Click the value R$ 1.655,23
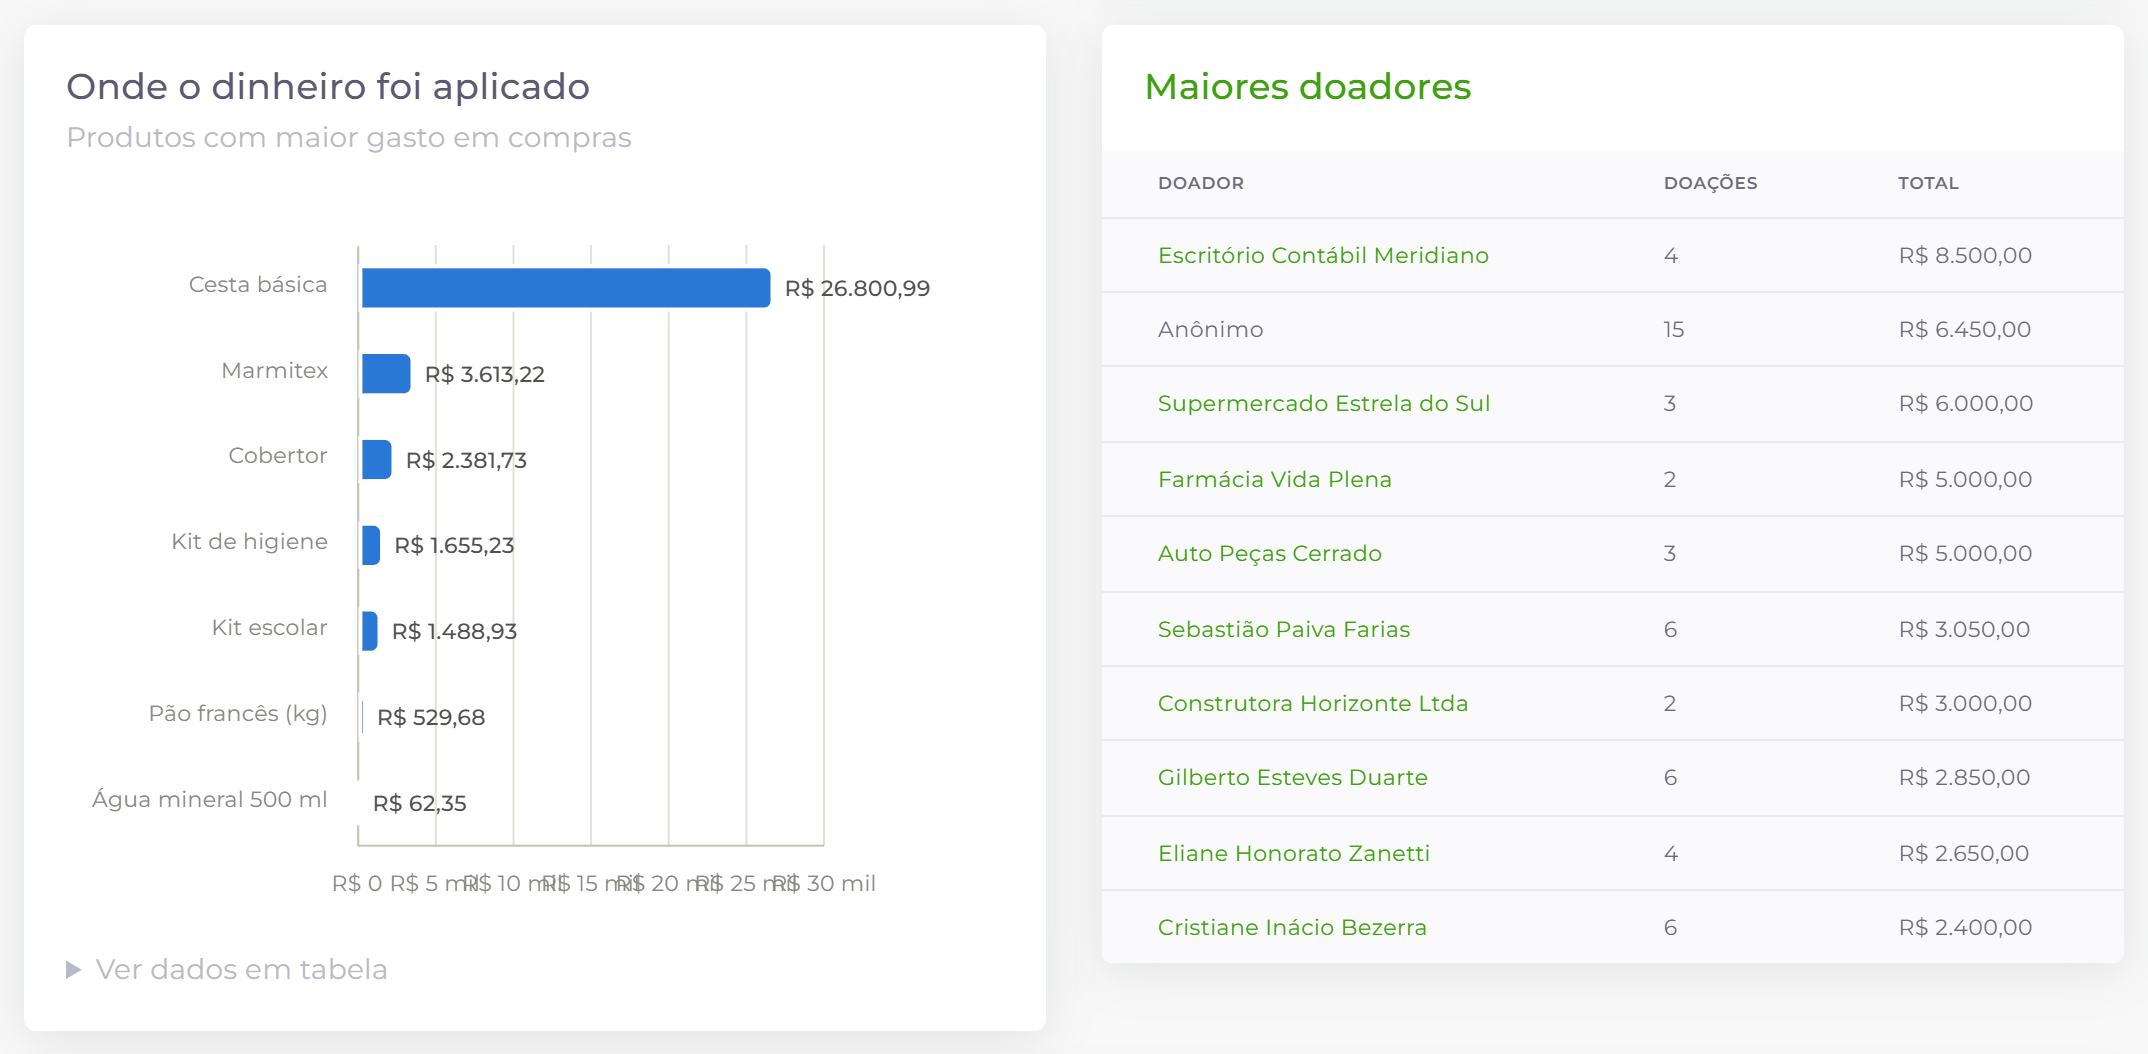 click(x=454, y=545)
